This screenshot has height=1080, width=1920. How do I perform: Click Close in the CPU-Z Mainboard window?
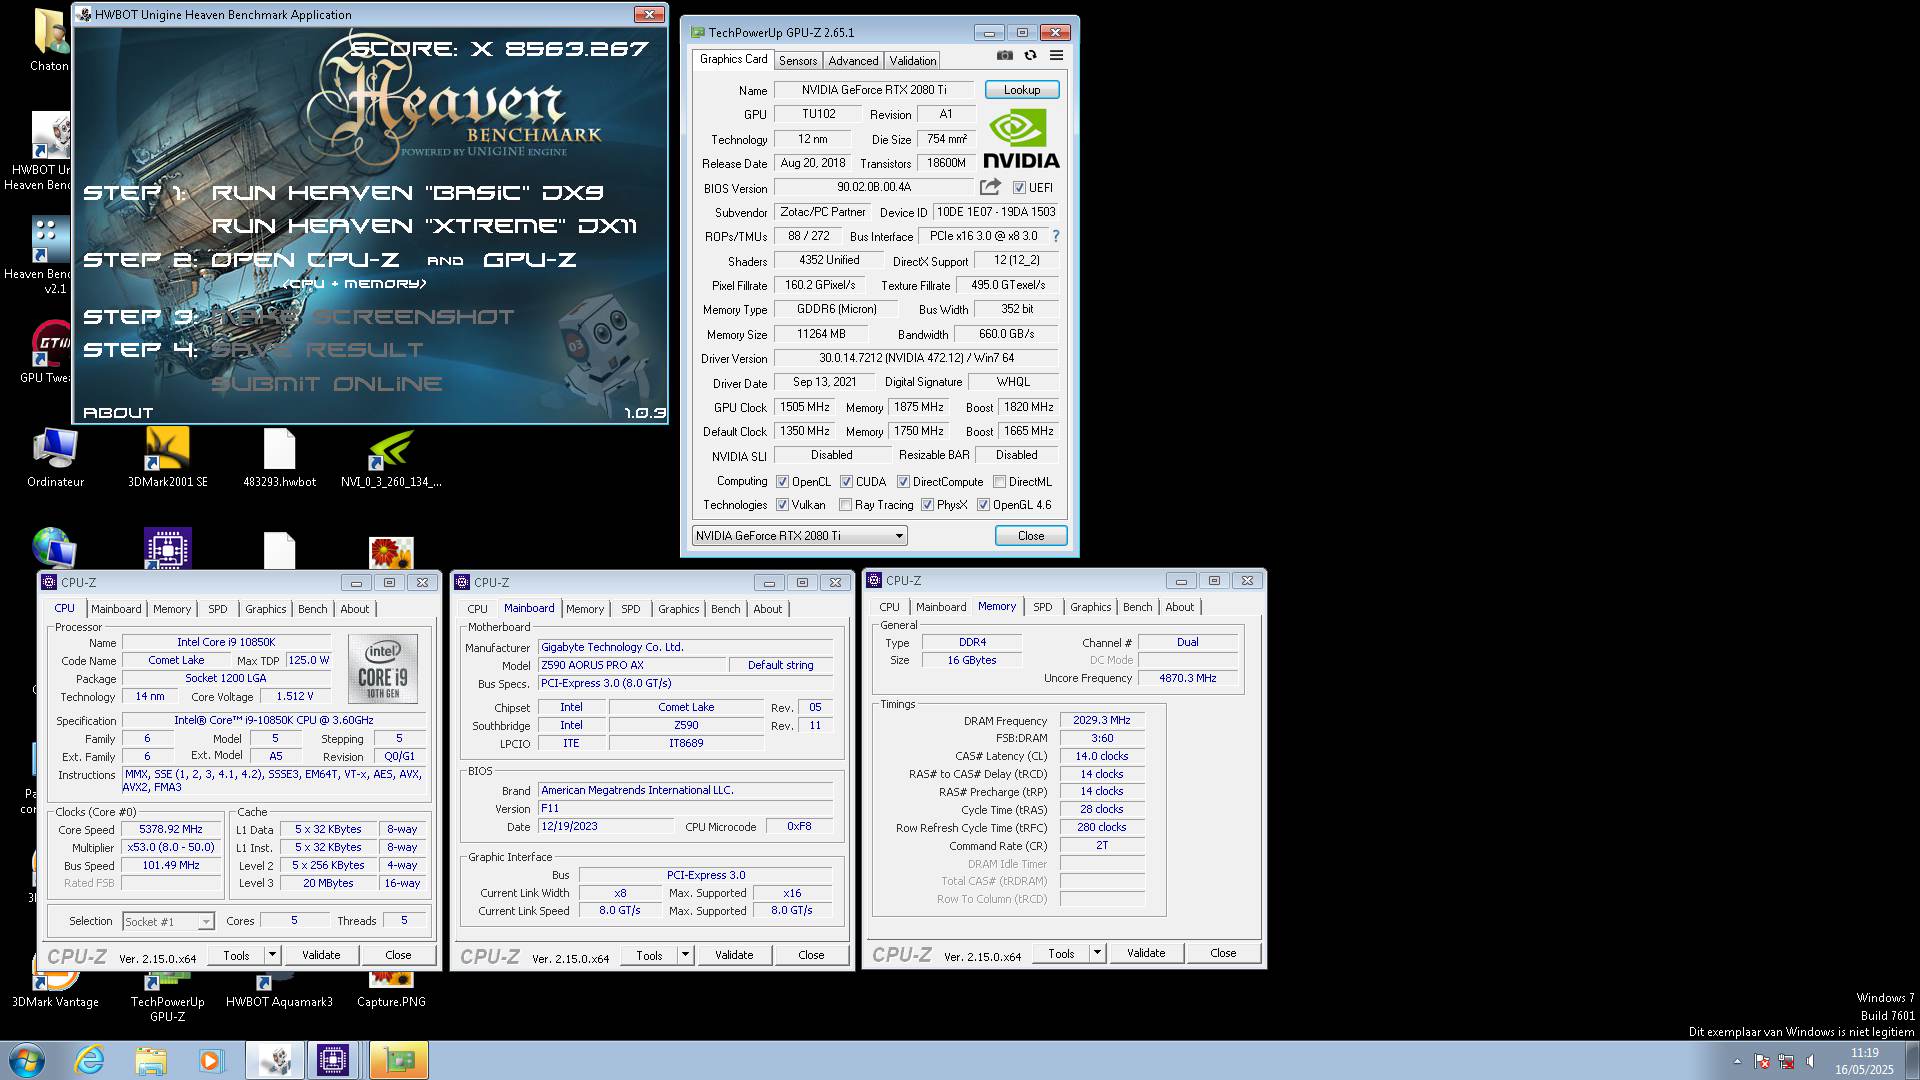[811, 955]
